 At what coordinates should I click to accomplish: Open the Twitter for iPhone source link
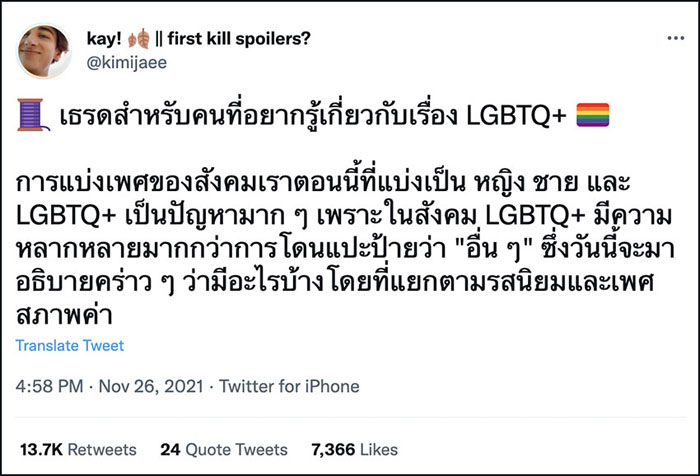tap(289, 386)
